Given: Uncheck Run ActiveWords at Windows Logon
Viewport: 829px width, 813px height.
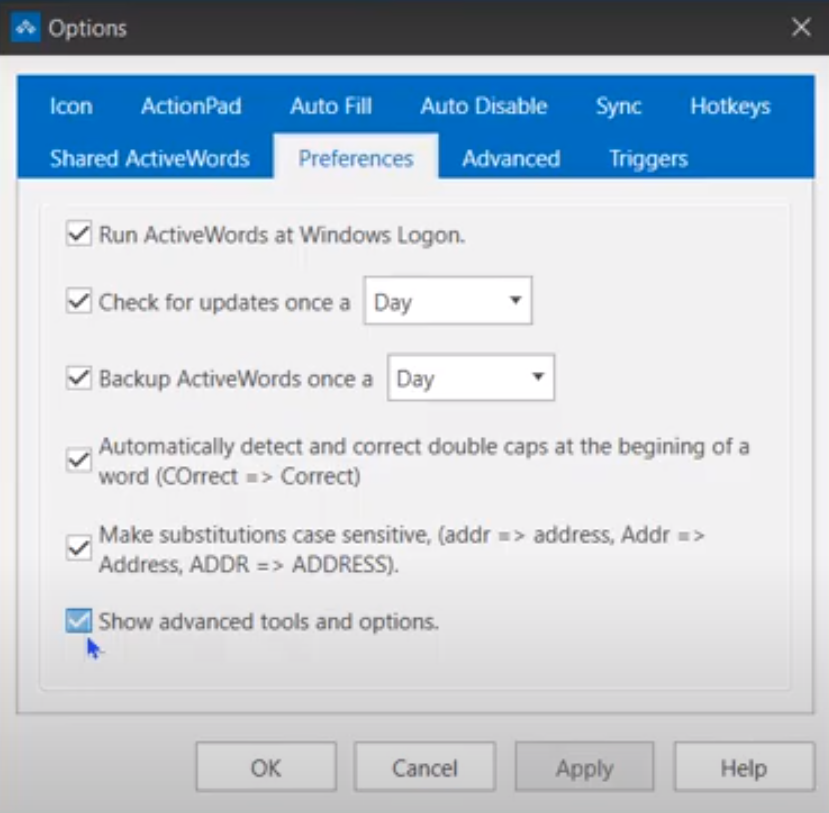Looking at the screenshot, I should (x=79, y=234).
